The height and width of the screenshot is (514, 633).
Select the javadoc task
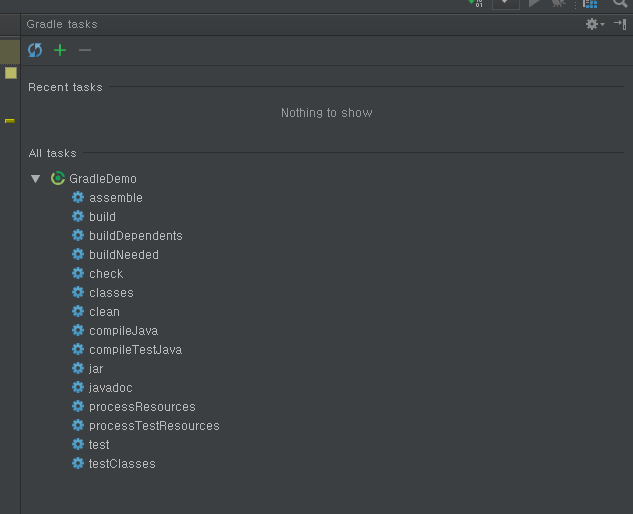tap(111, 388)
